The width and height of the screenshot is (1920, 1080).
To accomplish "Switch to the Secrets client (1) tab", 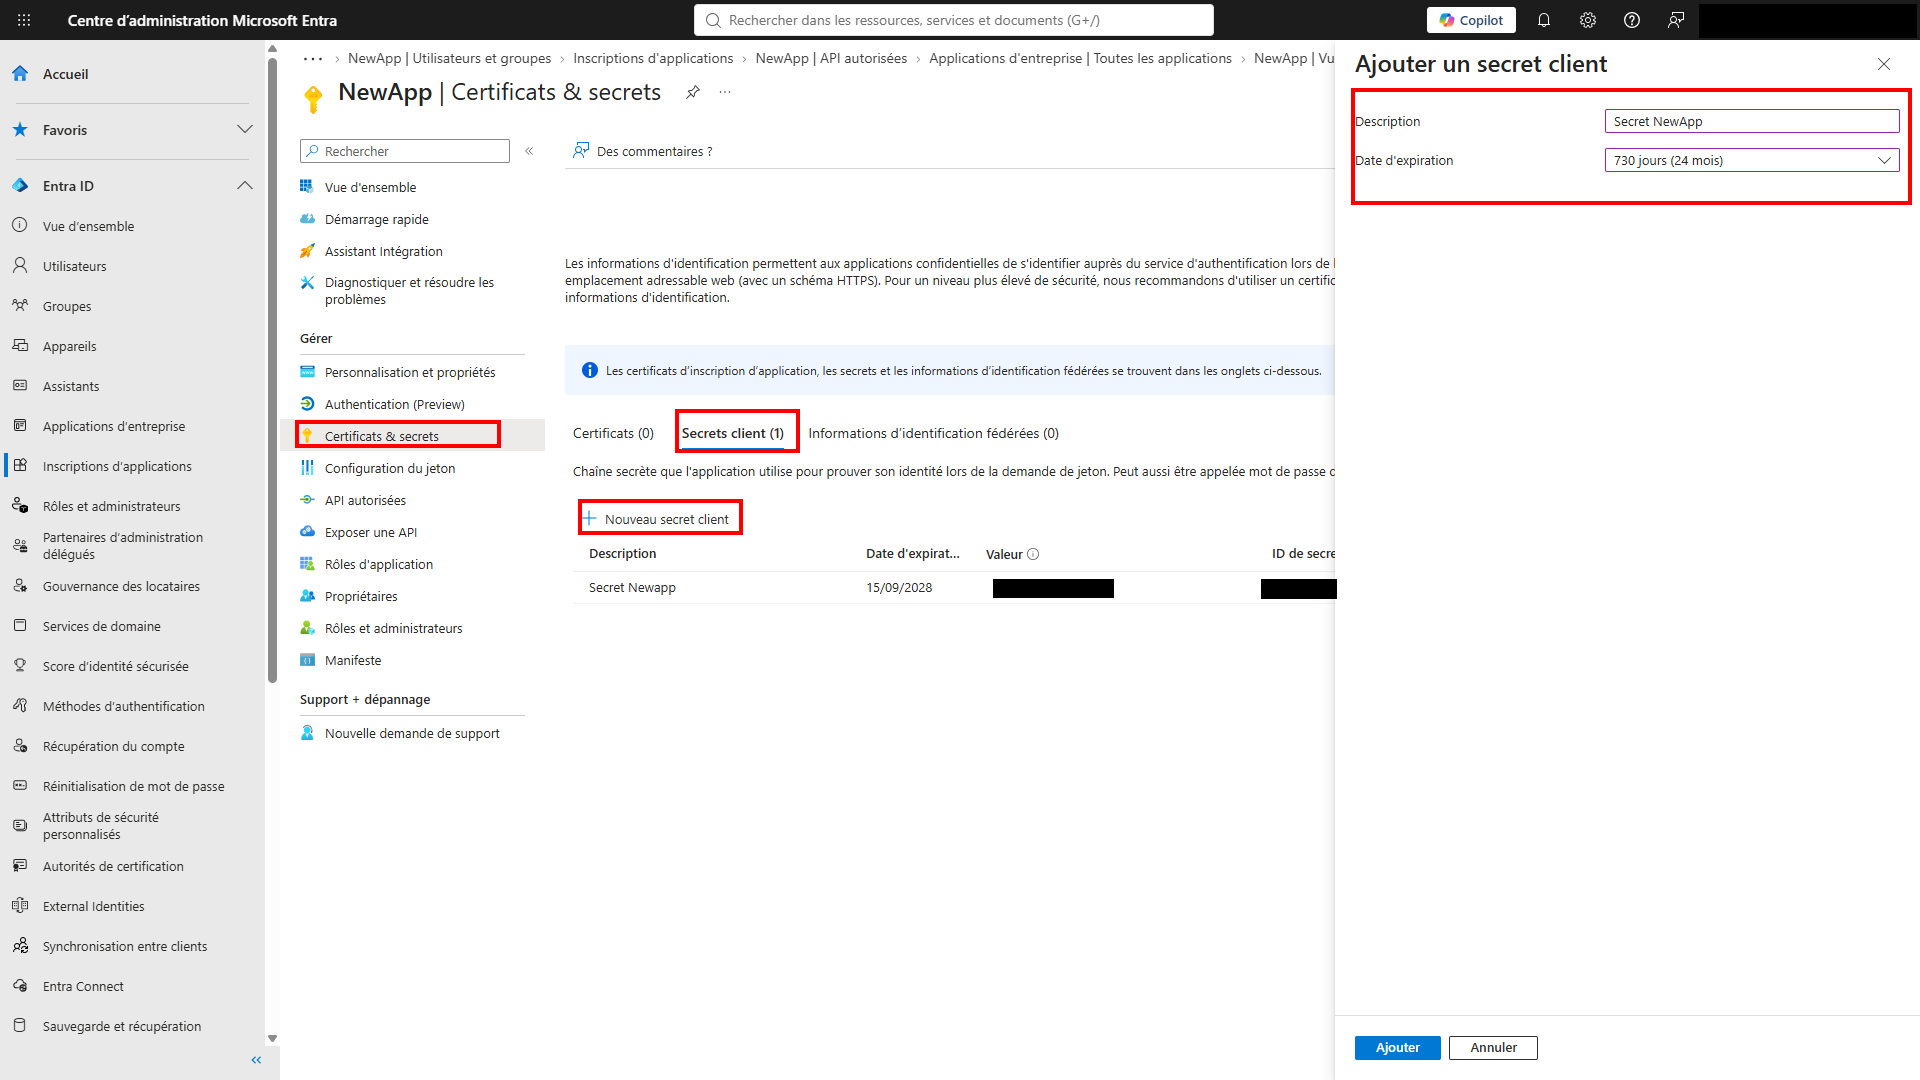I will coord(732,433).
